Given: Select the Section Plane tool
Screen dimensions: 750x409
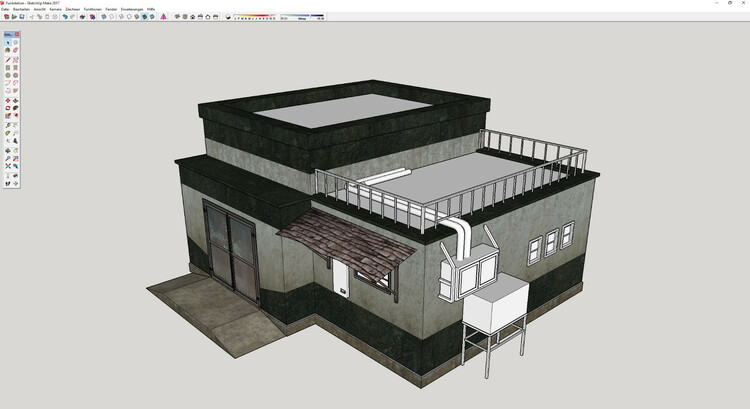Looking at the screenshot, I should tap(16, 183).
